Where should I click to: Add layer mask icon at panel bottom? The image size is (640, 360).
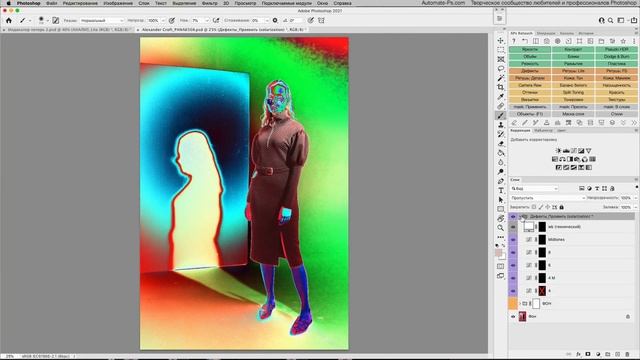coord(588,354)
